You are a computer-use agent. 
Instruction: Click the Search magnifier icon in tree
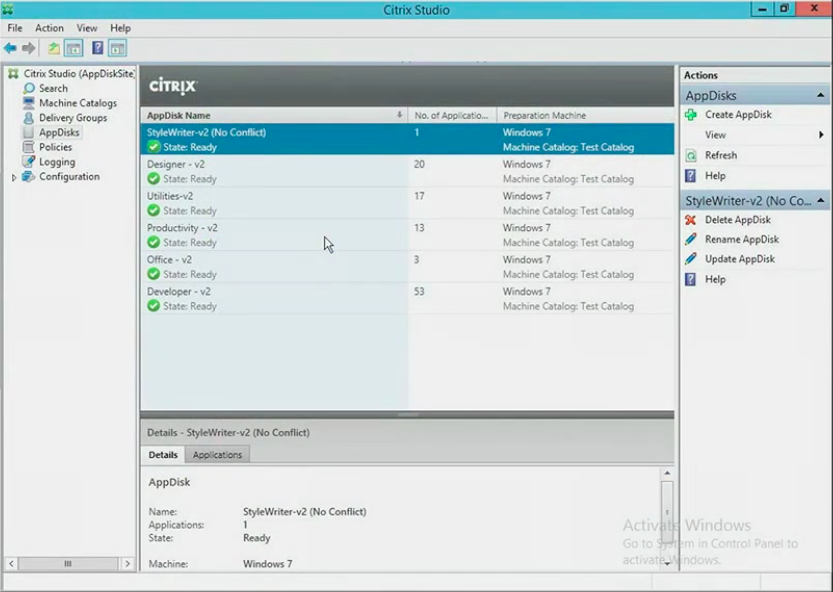[x=29, y=88]
